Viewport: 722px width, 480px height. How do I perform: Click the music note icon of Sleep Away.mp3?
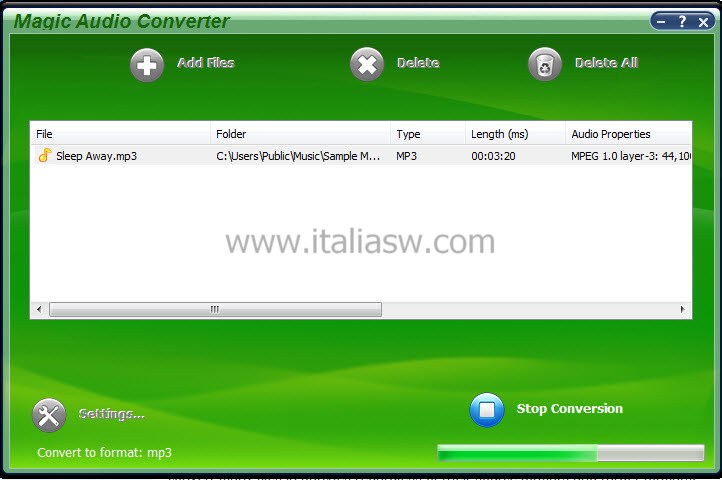point(44,155)
